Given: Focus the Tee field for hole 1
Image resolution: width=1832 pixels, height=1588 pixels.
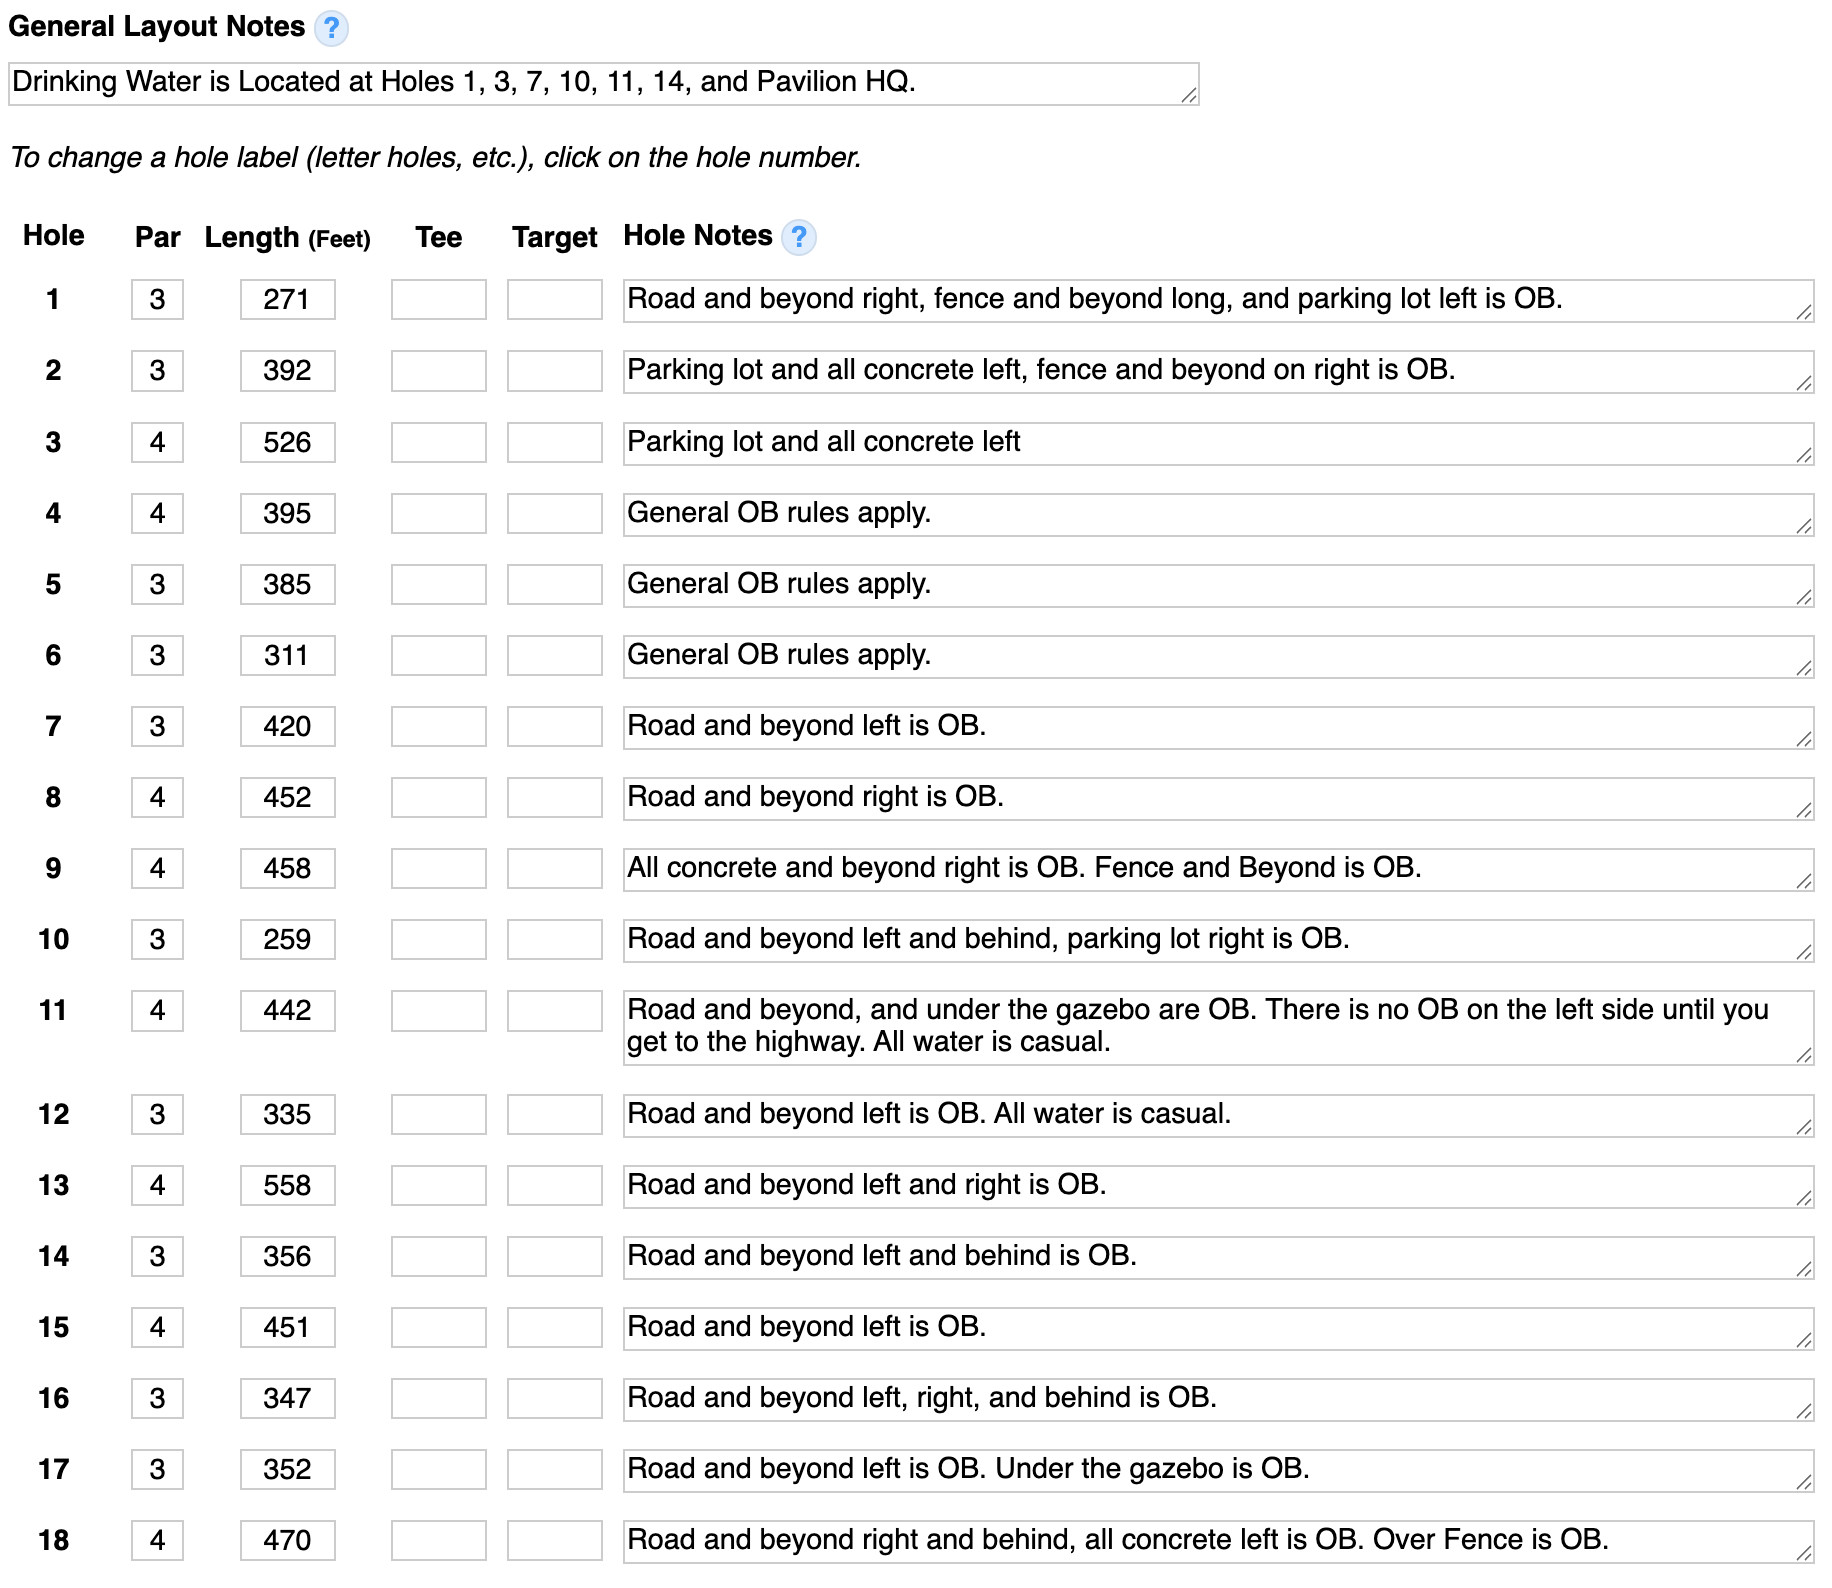Looking at the screenshot, I should [x=438, y=300].
